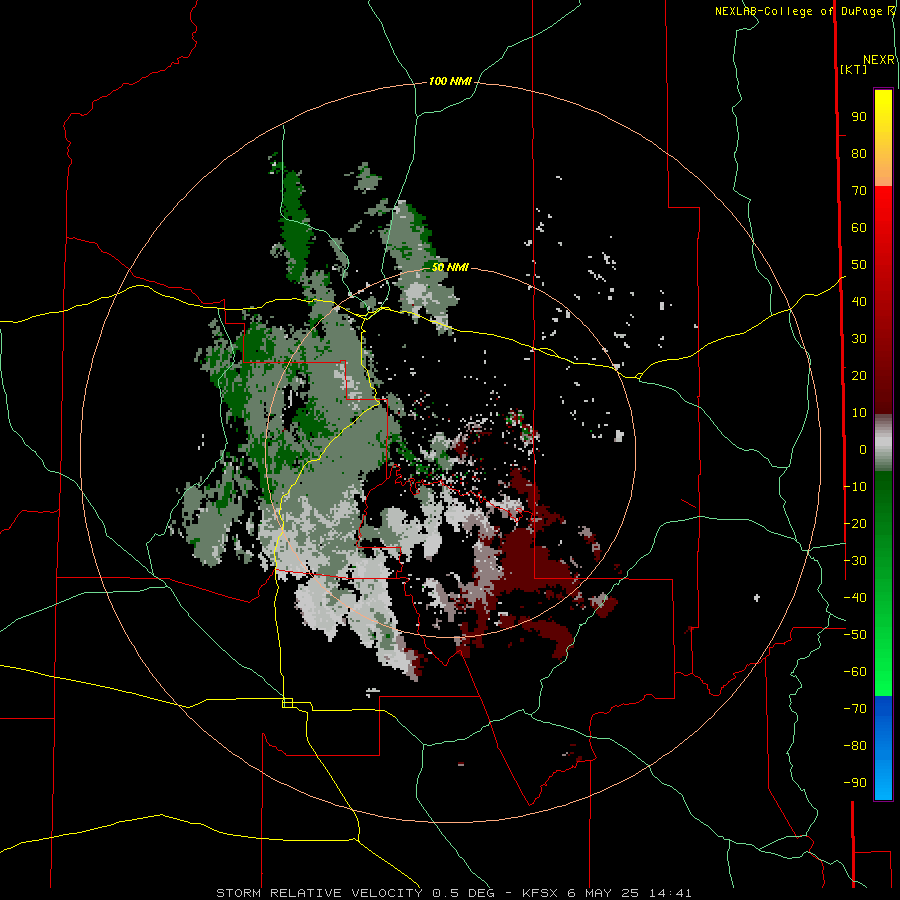Click the -90 value on the velocity scale
Image resolution: width=900 pixels, height=900 pixels.
pyautogui.click(x=855, y=782)
